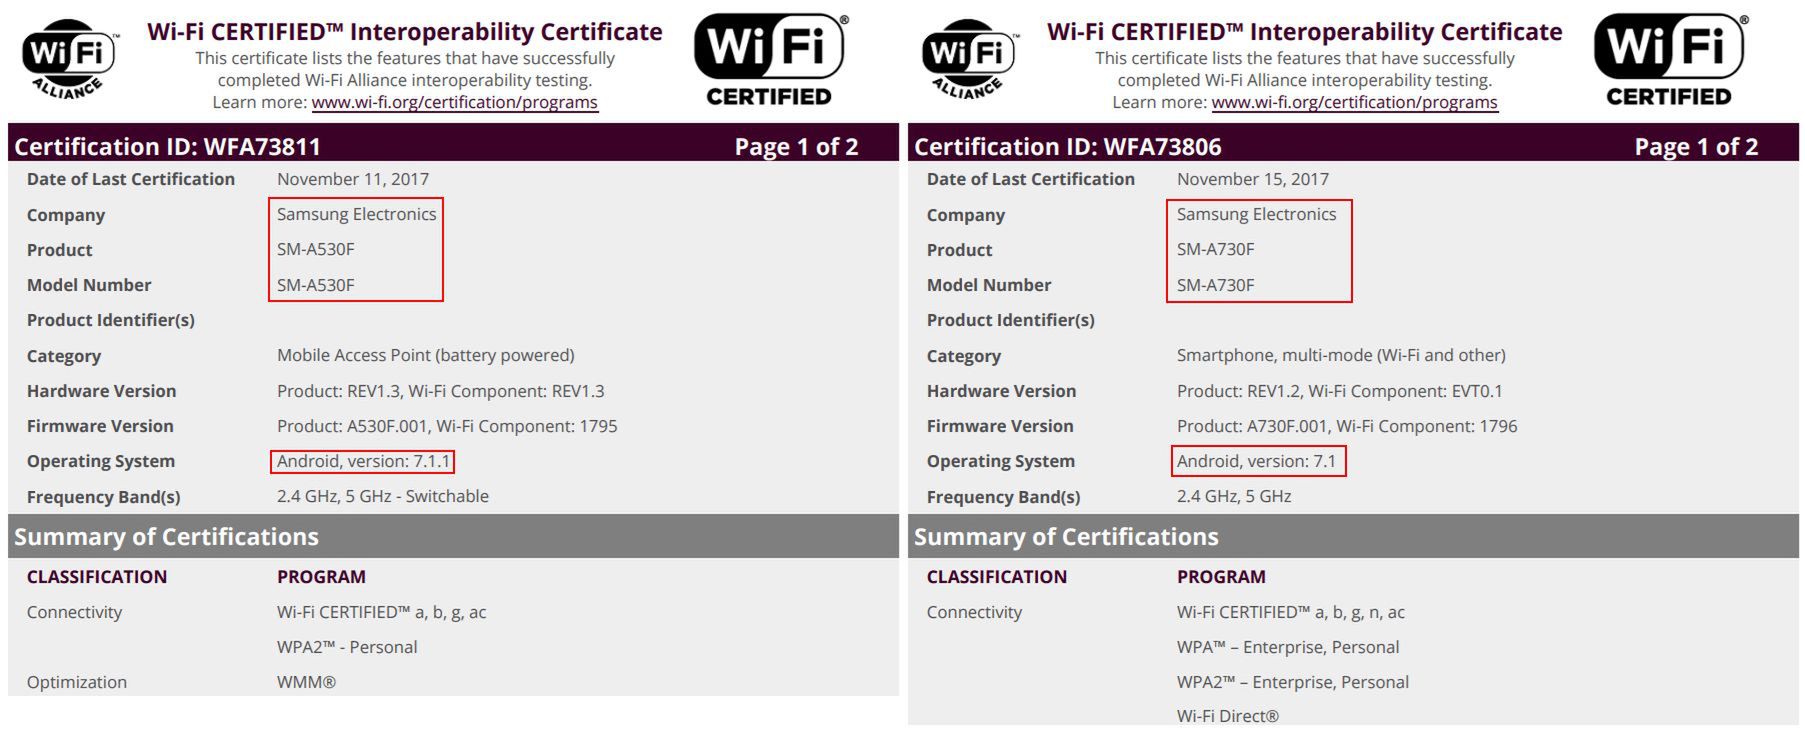The image size is (1805, 730).
Task: Select Android, version: 7.1 on the right certificate
Action: (1256, 461)
